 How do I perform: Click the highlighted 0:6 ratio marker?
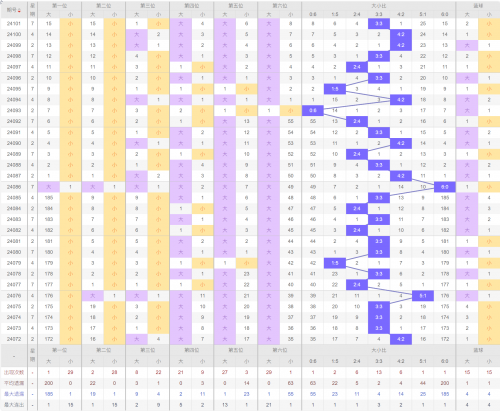point(313,111)
